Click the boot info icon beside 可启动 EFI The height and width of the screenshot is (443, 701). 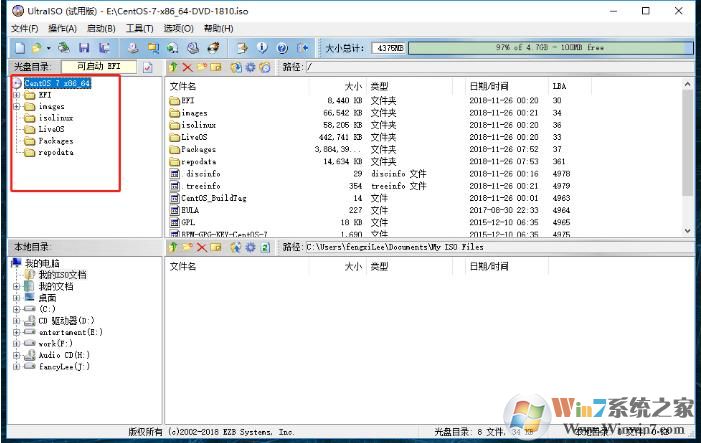tap(147, 67)
